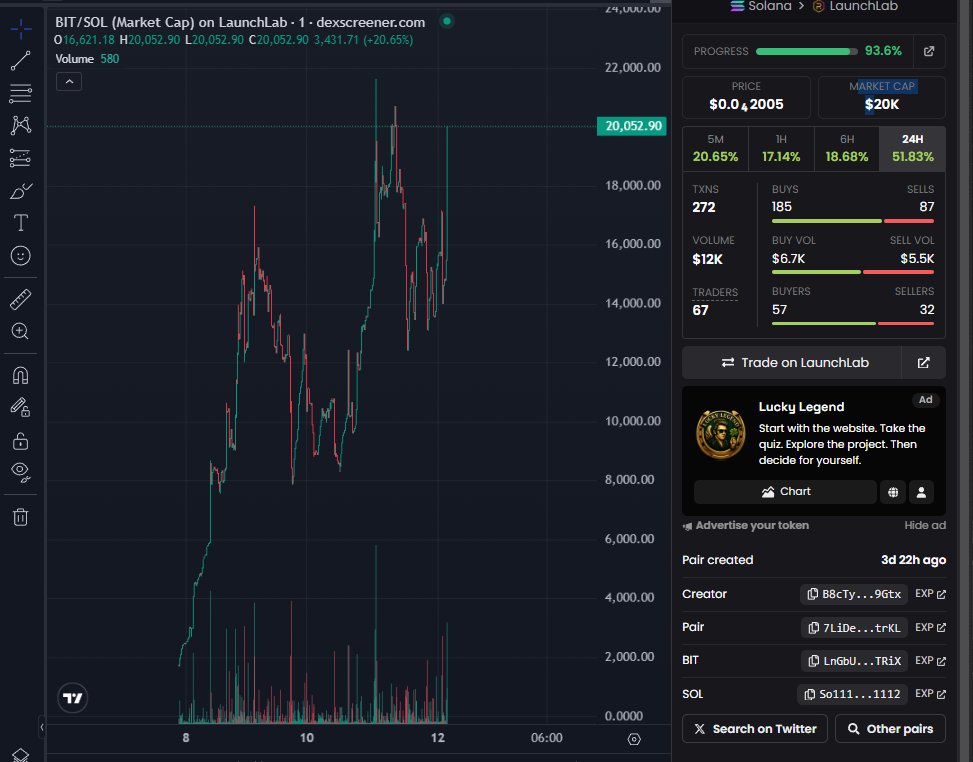Click the TRADERS underlined label
Image resolution: width=973 pixels, height=762 pixels.
715,292
